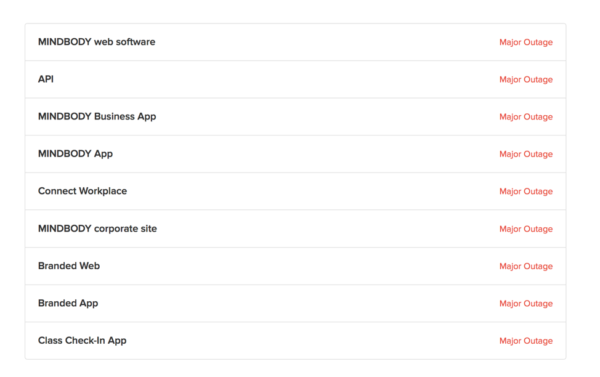Viewport: 600px width, 377px height.
Task: Click empty area of the Branded Web row
Action: tap(298, 266)
